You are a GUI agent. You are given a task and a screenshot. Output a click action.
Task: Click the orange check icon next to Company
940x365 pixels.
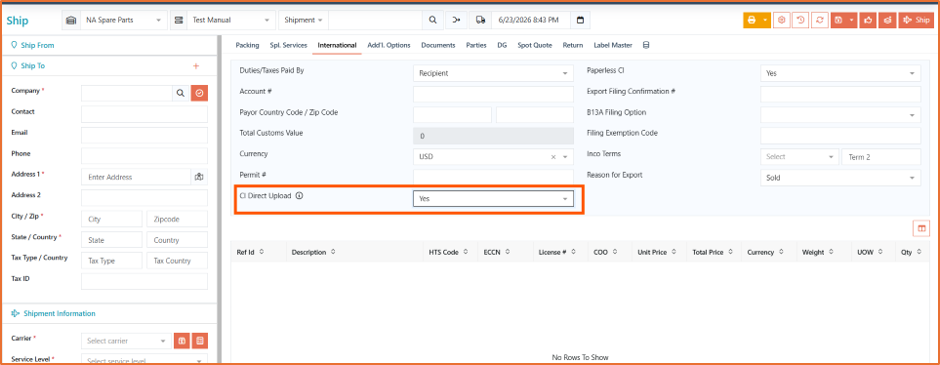click(x=200, y=93)
